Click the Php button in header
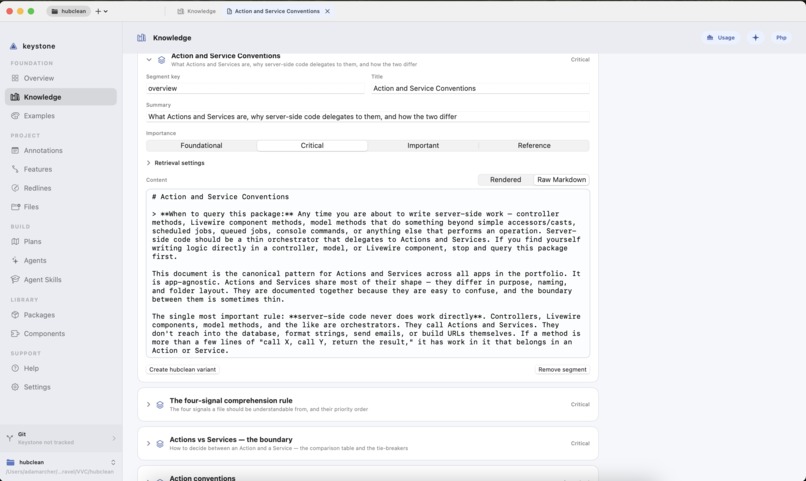Image resolution: width=806 pixels, height=481 pixels. (x=781, y=38)
